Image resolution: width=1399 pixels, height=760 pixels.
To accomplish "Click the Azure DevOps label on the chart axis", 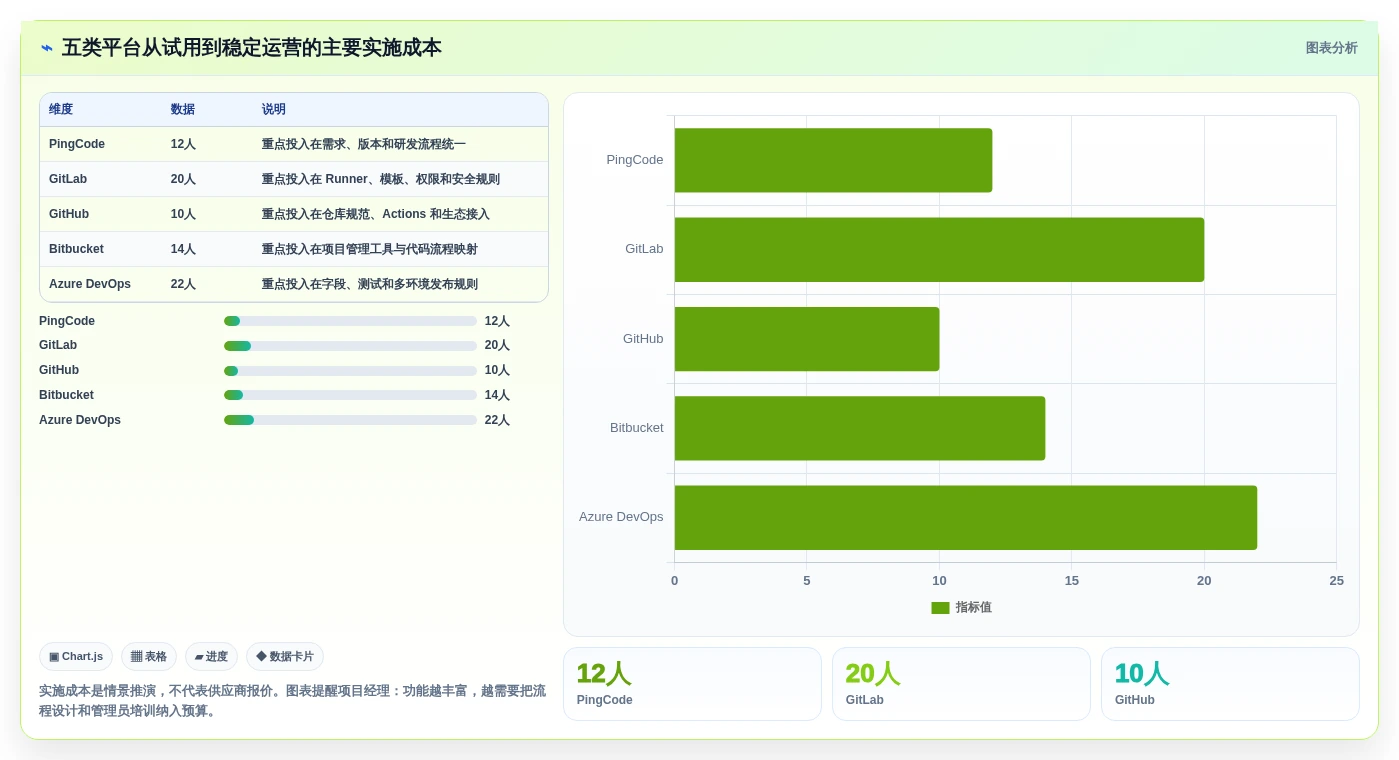I will click(621, 517).
